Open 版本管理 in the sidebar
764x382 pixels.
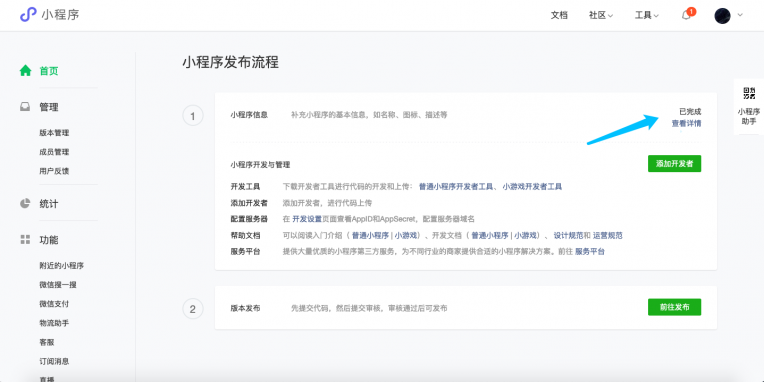[54, 133]
